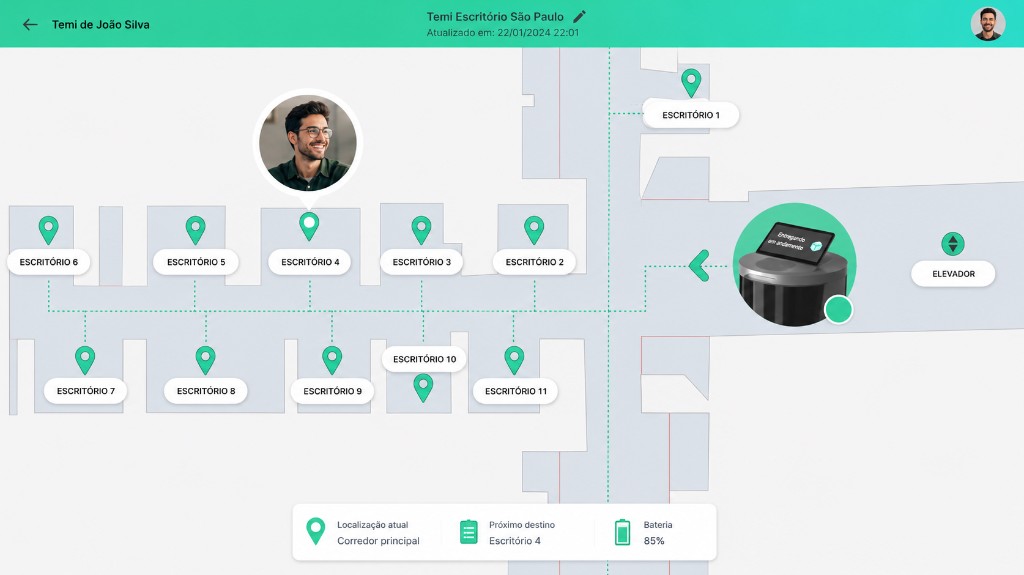
Task: Click the back arrow icon
Action: coord(30,25)
